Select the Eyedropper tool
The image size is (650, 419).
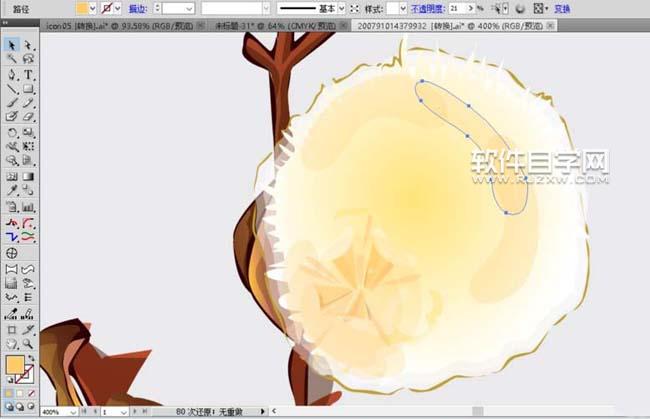coord(12,191)
